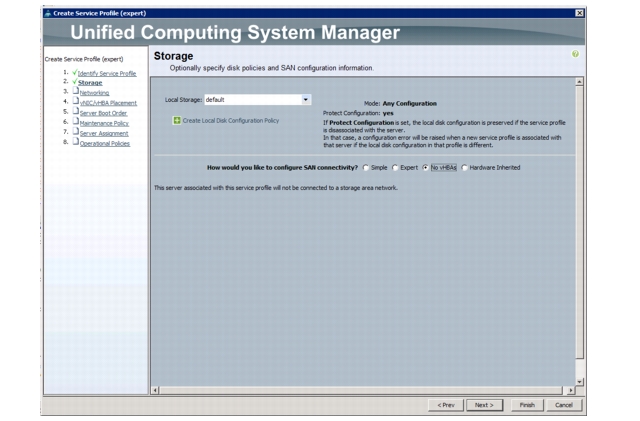The height and width of the screenshot is (421, 640).
Task: Cancel the service profile wizard
Action: [564, 405]
